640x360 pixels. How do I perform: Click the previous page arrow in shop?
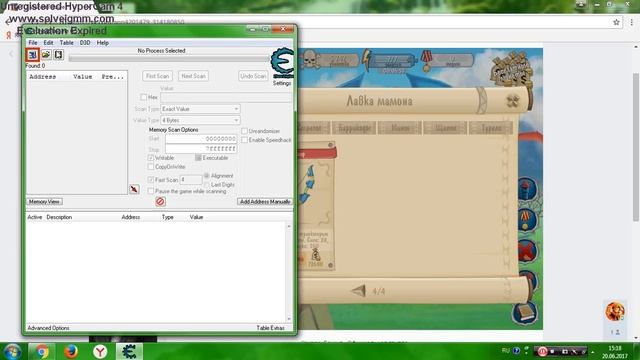[358, 291]
